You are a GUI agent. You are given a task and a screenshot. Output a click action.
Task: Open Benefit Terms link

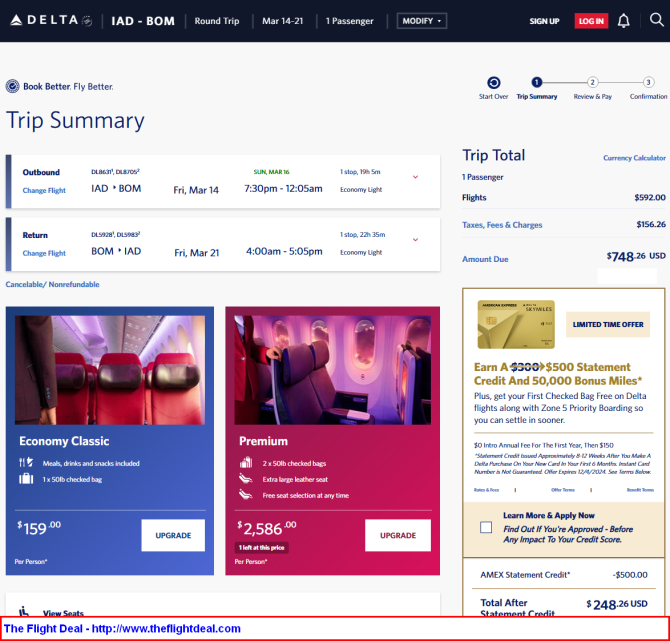coord(640,490)
